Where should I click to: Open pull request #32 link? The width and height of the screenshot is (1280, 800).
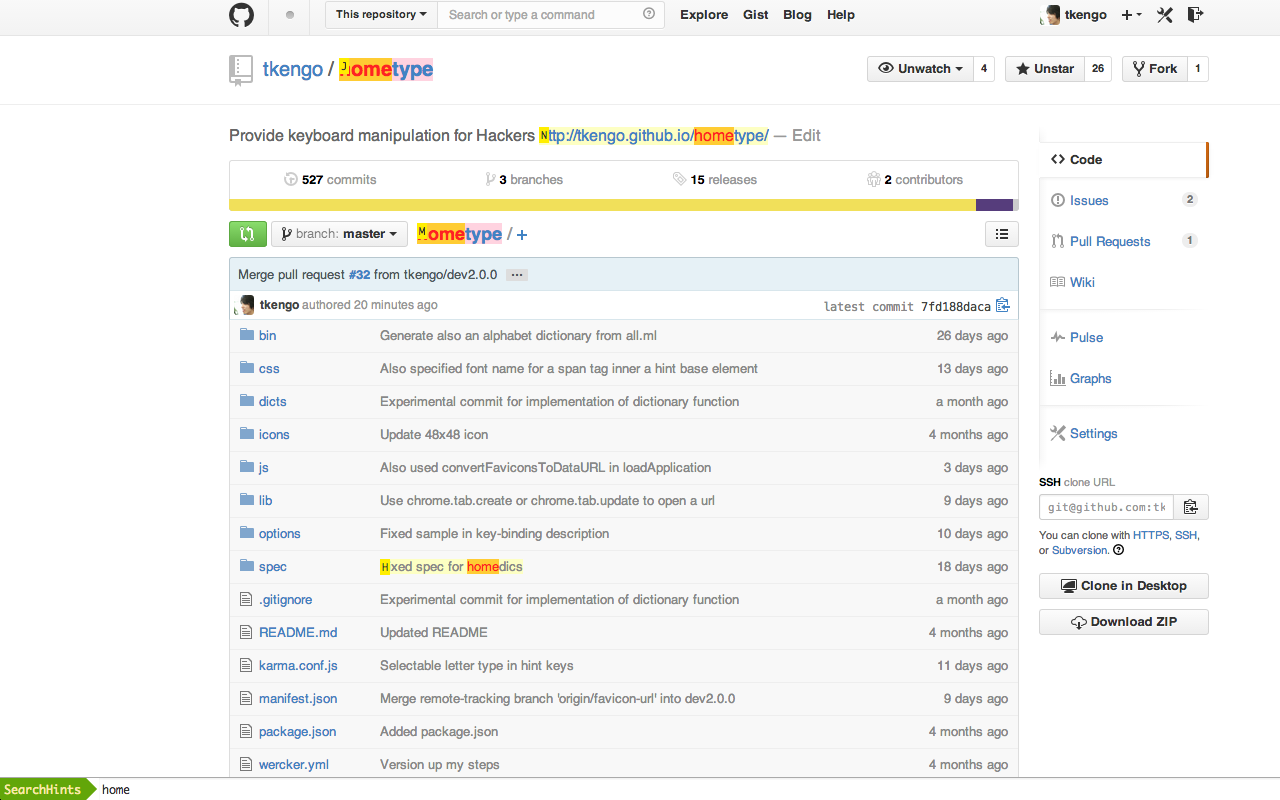pos(359,275)
